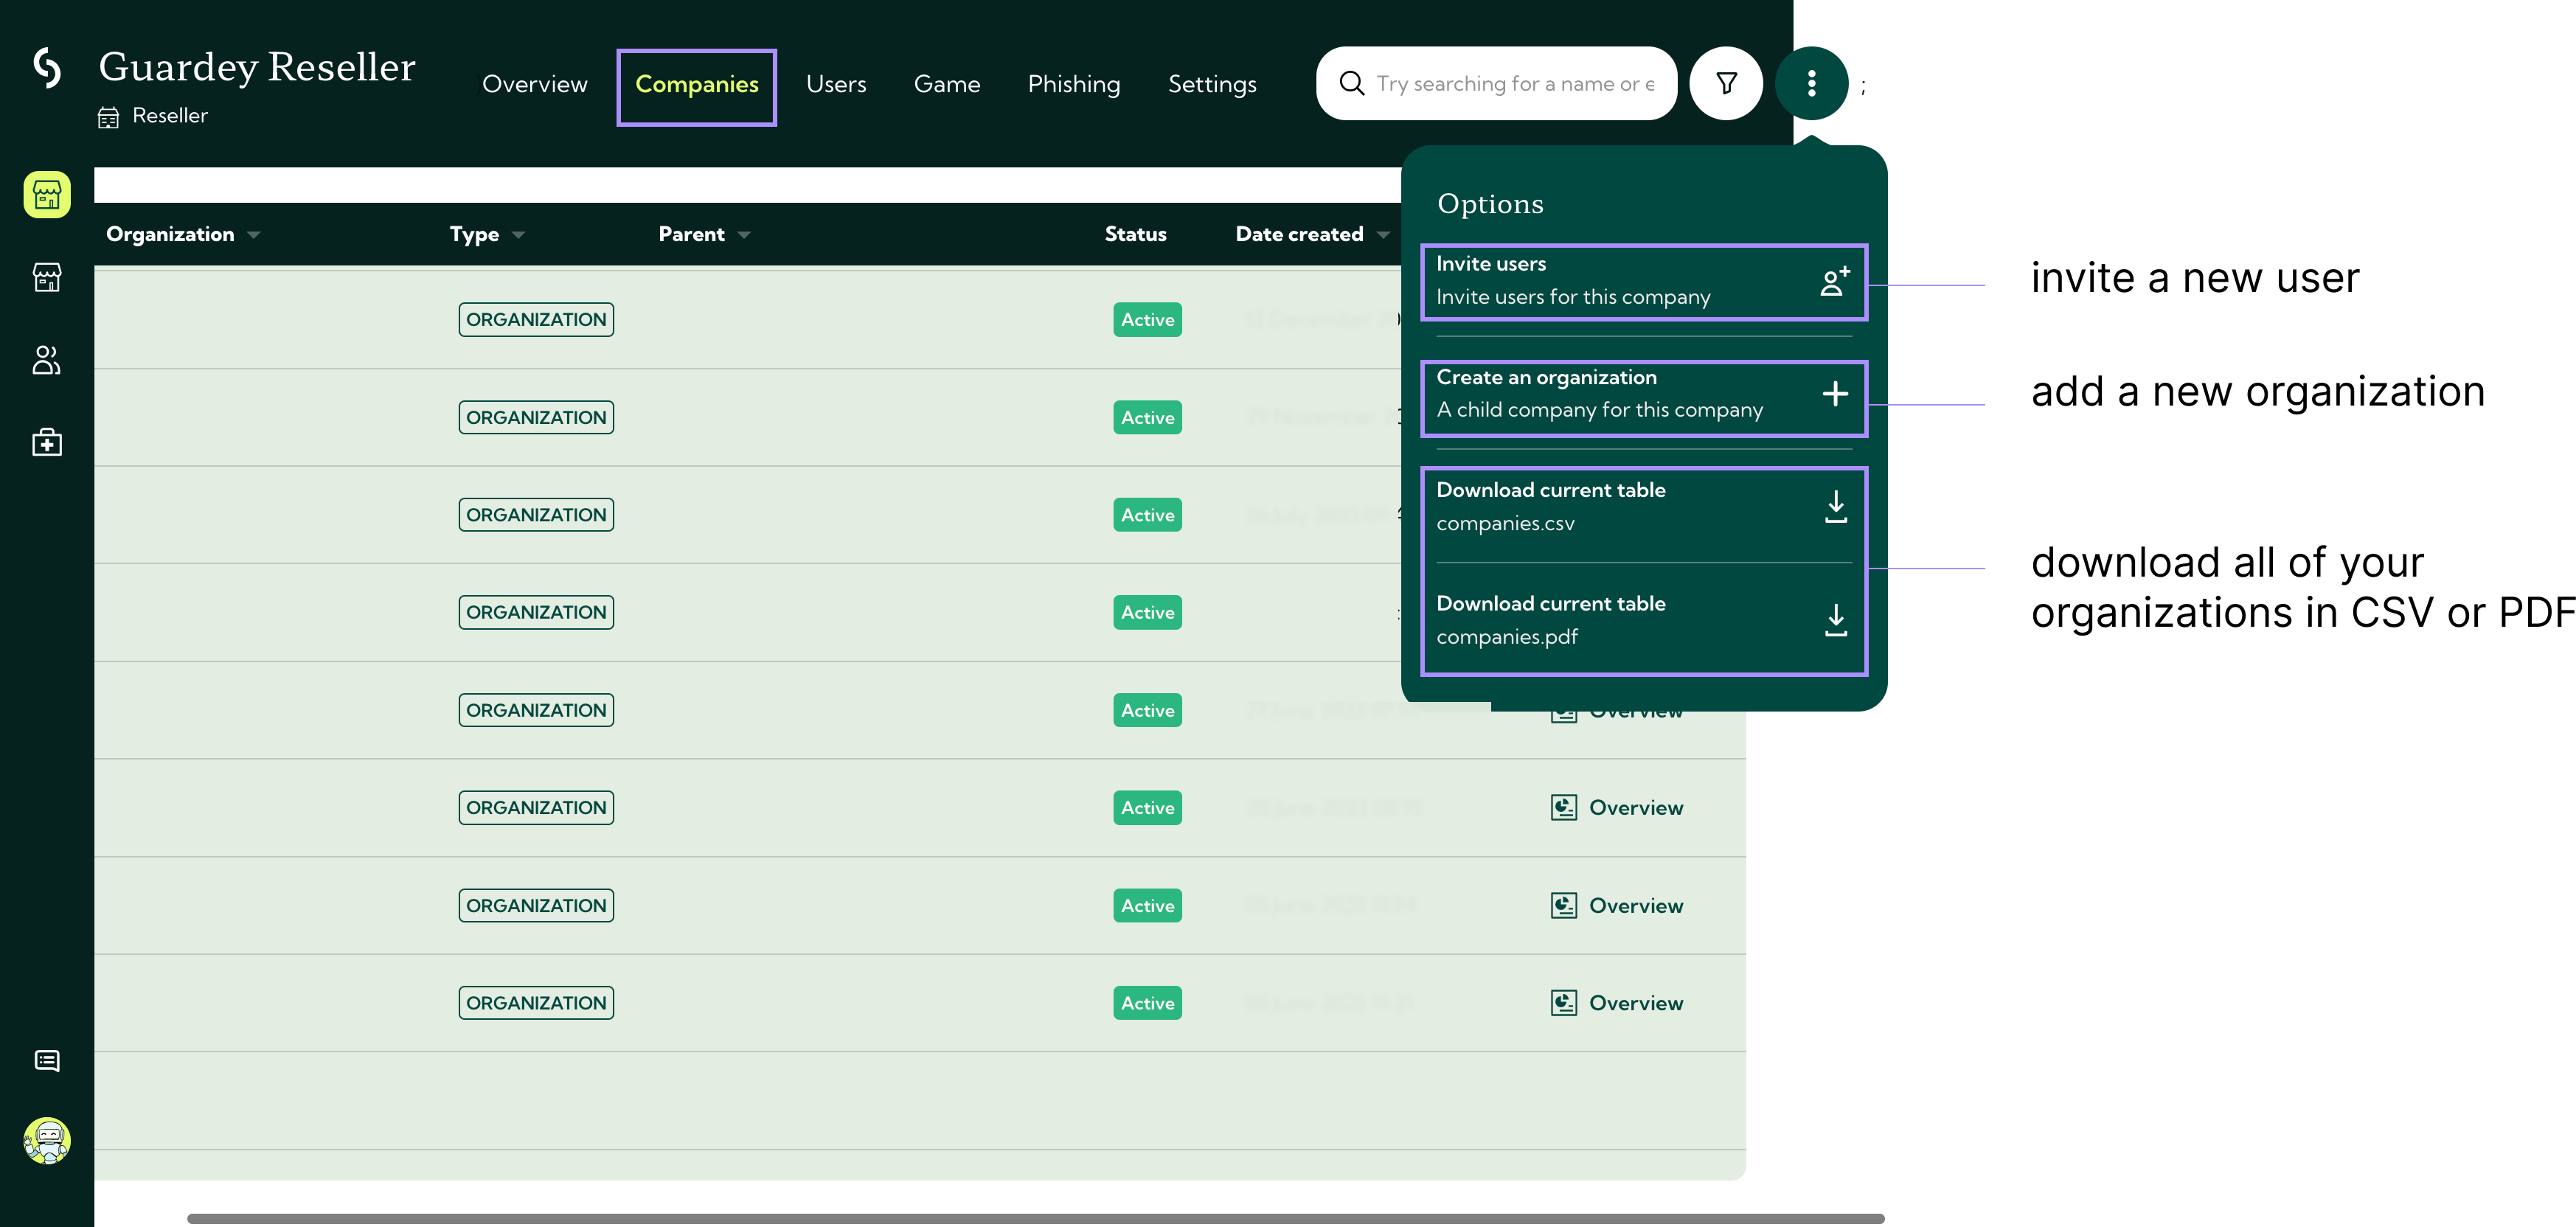Click the Overview chart icon in second-last row
Viewport: 2576px width, 1227px height.
1563,906
